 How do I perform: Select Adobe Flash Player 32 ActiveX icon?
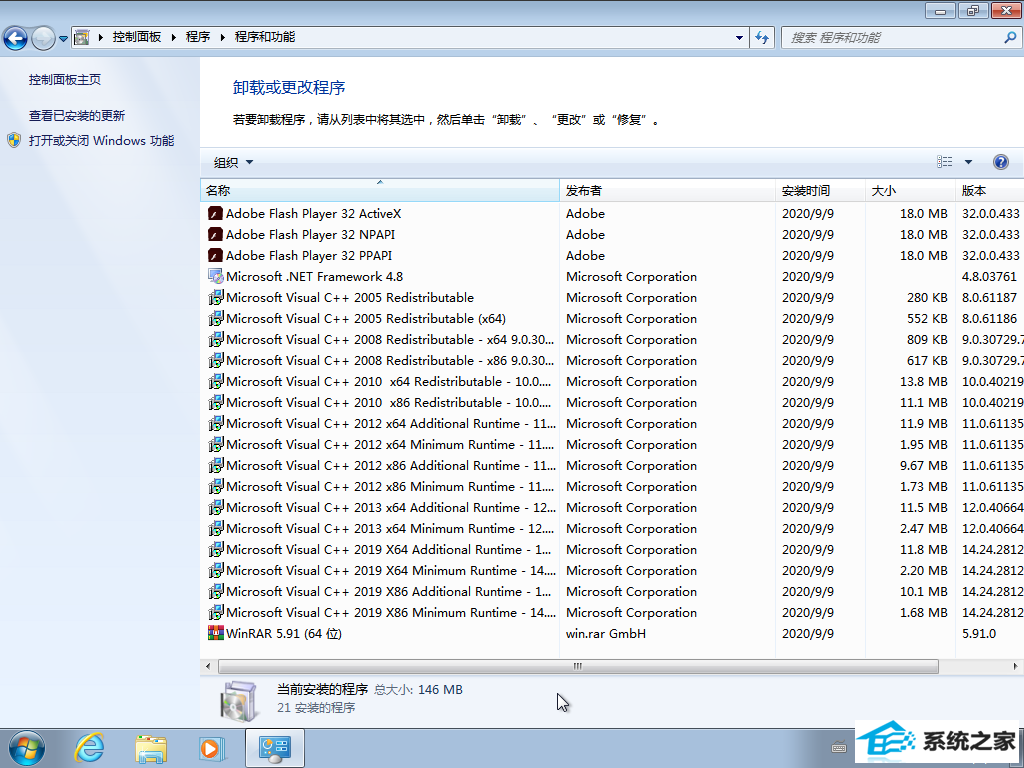(216, 214)
